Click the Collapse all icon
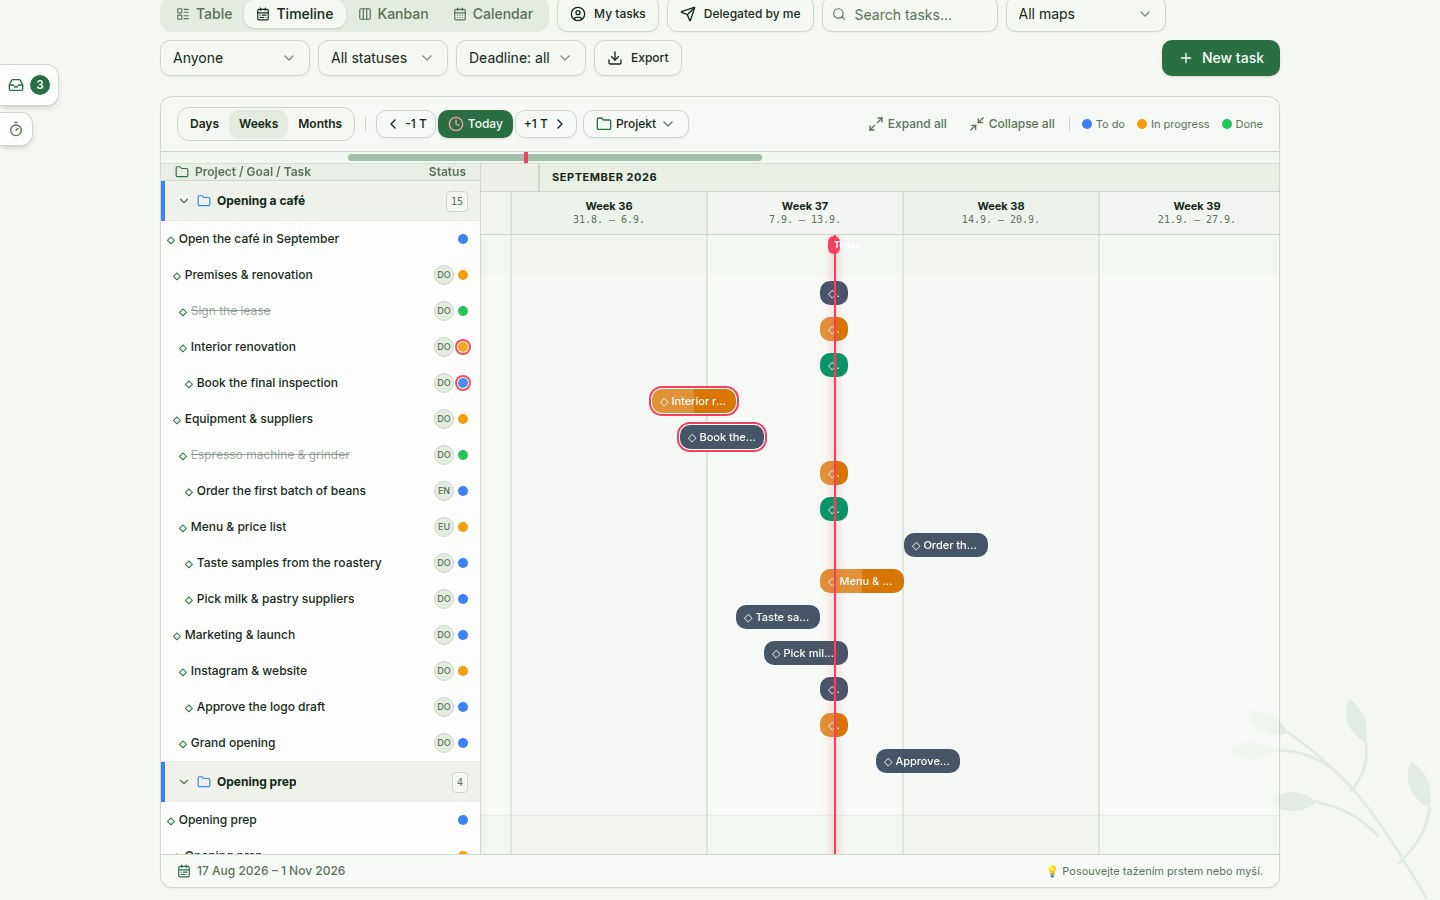The height and width of the screenshot is (900, 1440). [977, 124]
